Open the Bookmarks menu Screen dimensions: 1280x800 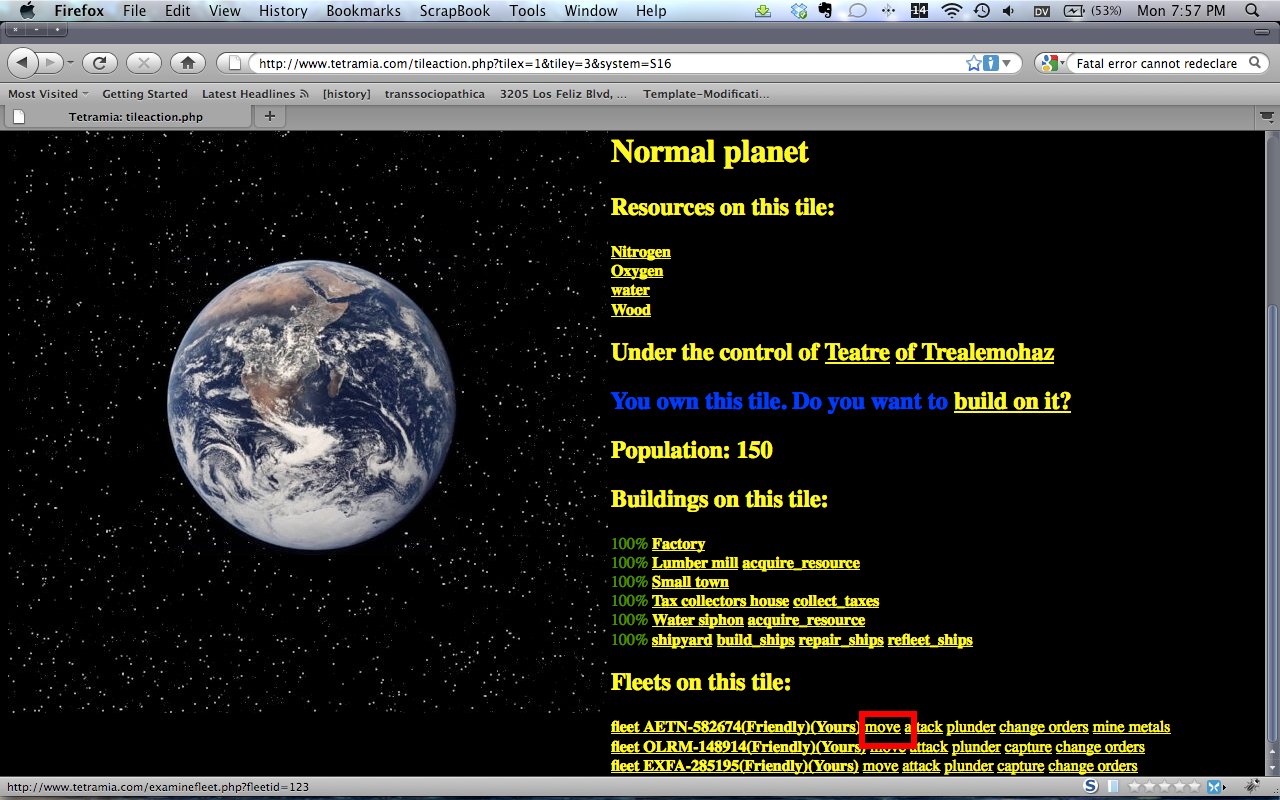pos(363,11)
